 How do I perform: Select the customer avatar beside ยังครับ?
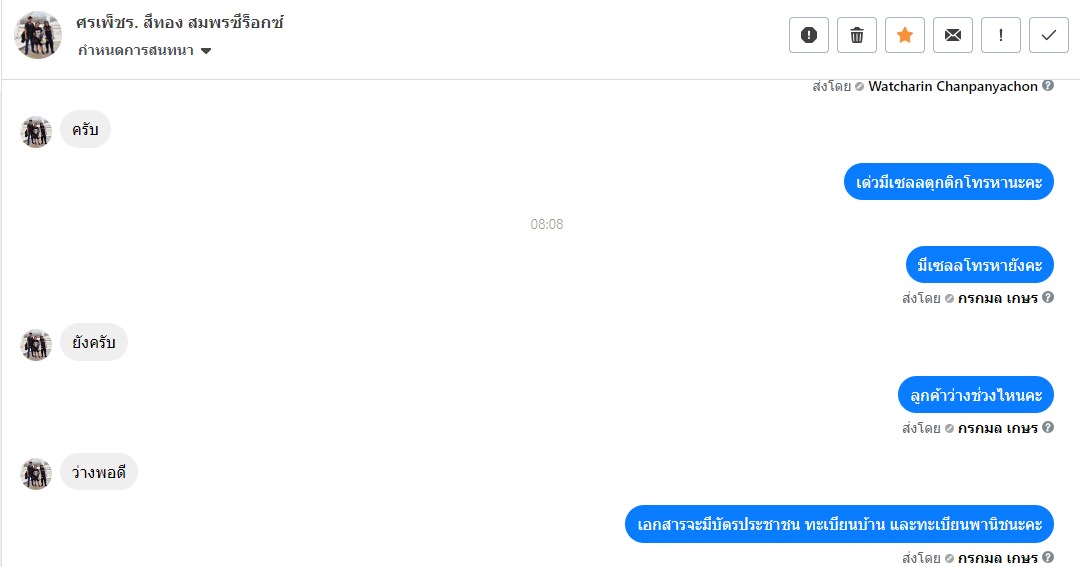point(36,344)
